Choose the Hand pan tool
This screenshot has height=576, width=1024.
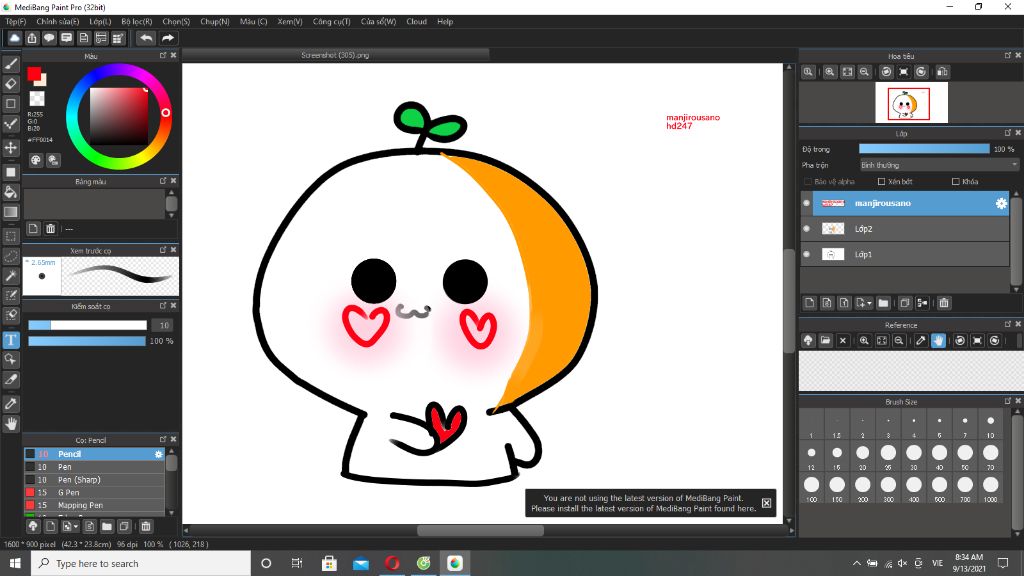point(11,424)
